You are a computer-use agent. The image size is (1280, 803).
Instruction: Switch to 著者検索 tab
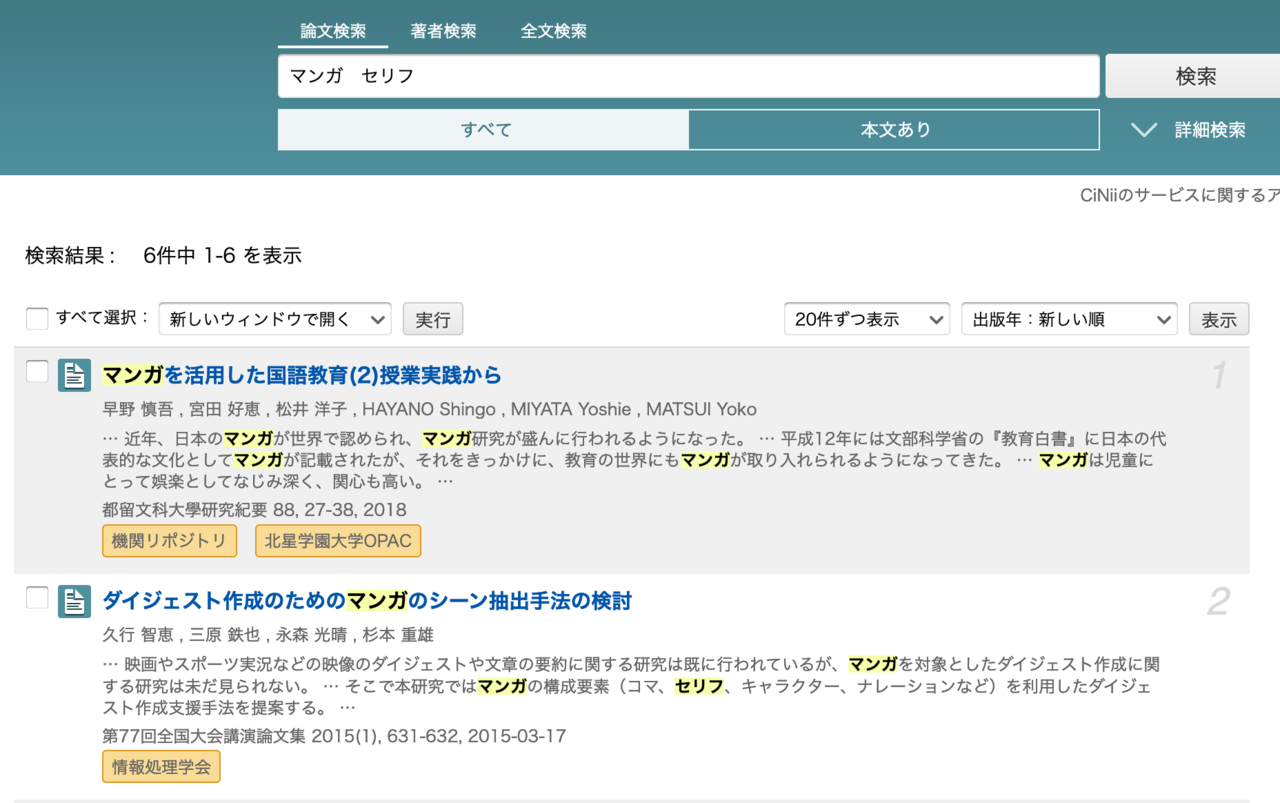(x=443, y=31)
